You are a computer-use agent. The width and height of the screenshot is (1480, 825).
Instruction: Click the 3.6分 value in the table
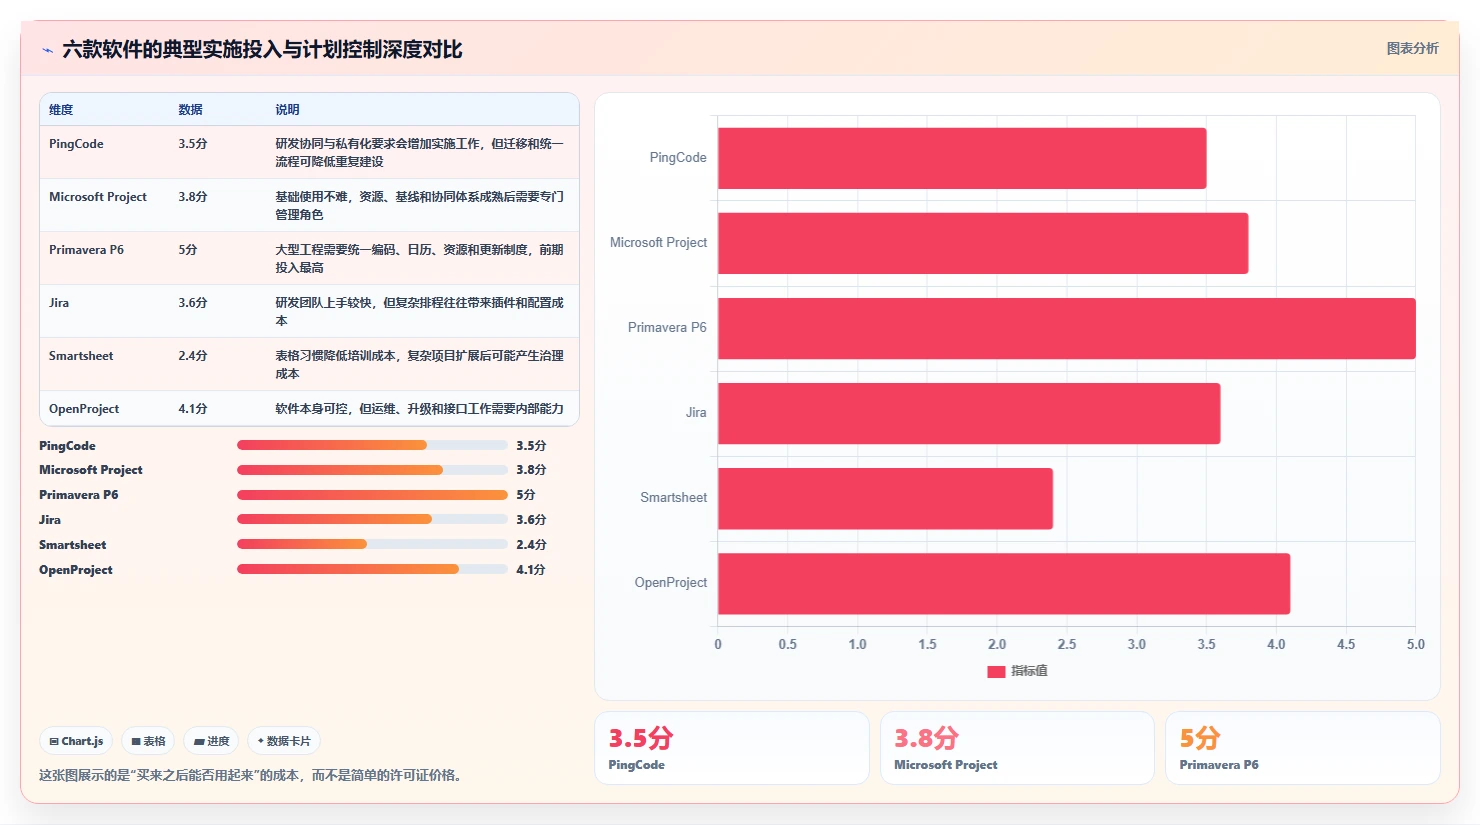click(x=193, y=303)
